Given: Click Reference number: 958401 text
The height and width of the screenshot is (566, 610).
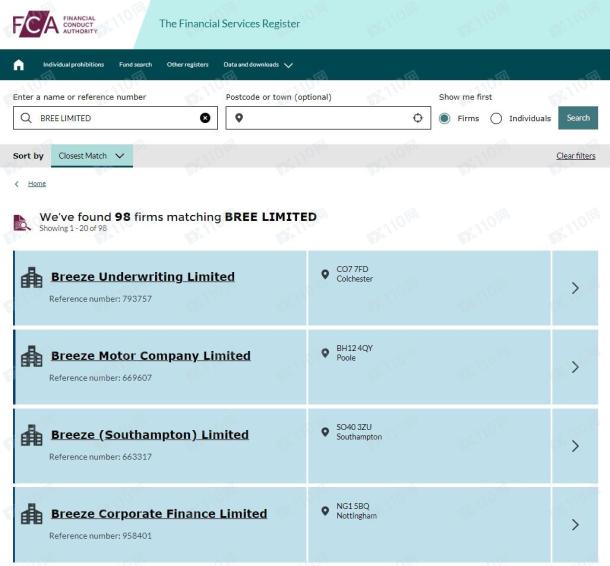Looking at the screenshot, I should pyautogui.click(x=100, y=536).
